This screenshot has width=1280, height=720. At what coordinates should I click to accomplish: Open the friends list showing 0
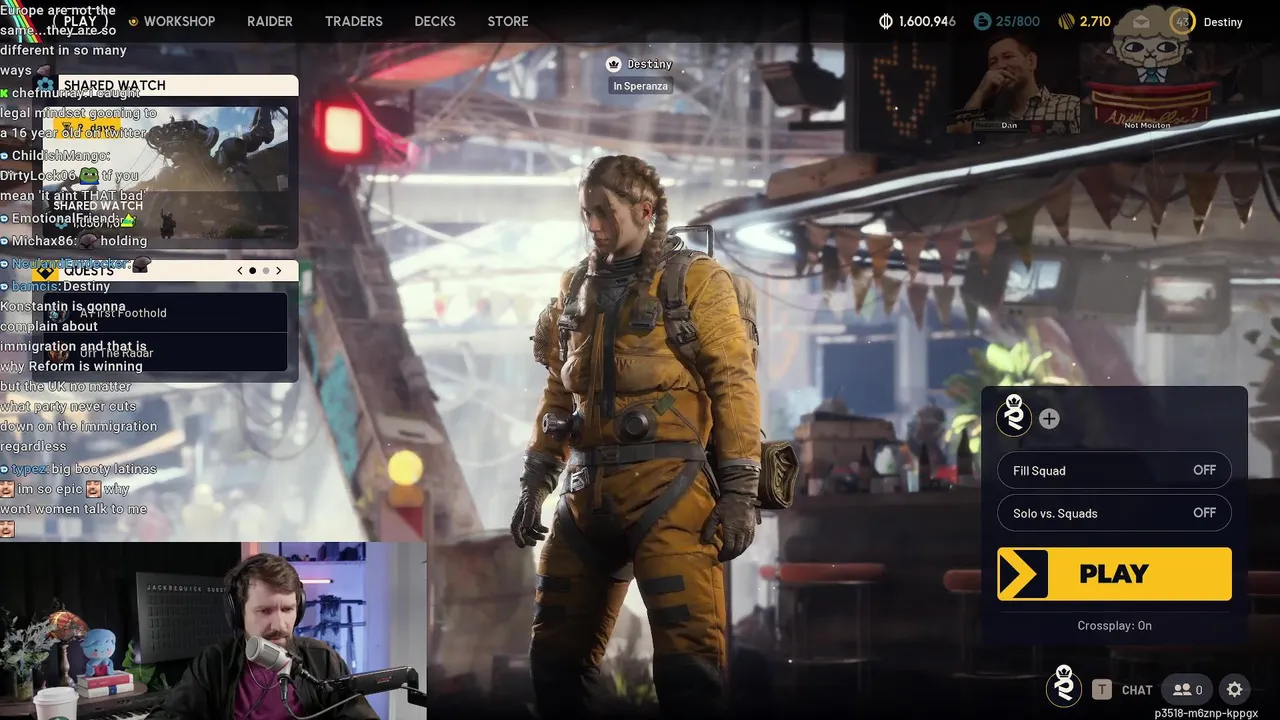[1188, 689]
